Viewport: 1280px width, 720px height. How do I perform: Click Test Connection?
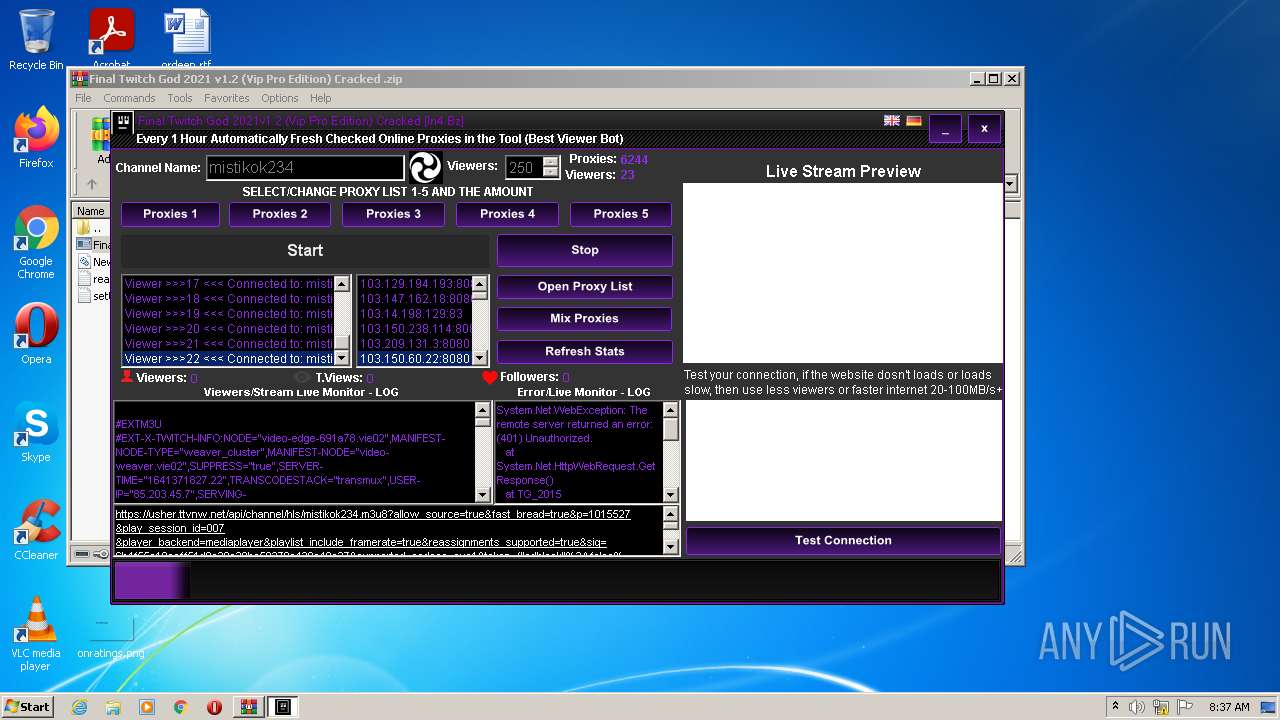[x=843, y=541]
